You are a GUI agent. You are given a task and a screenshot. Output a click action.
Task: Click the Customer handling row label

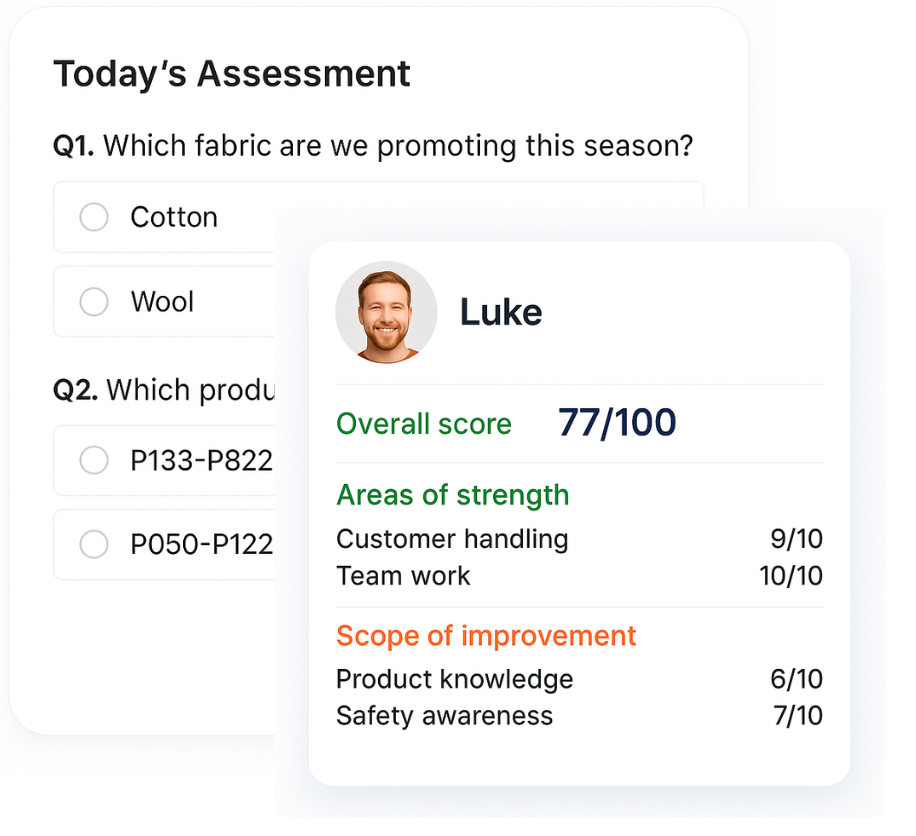[x=452, y=540]
